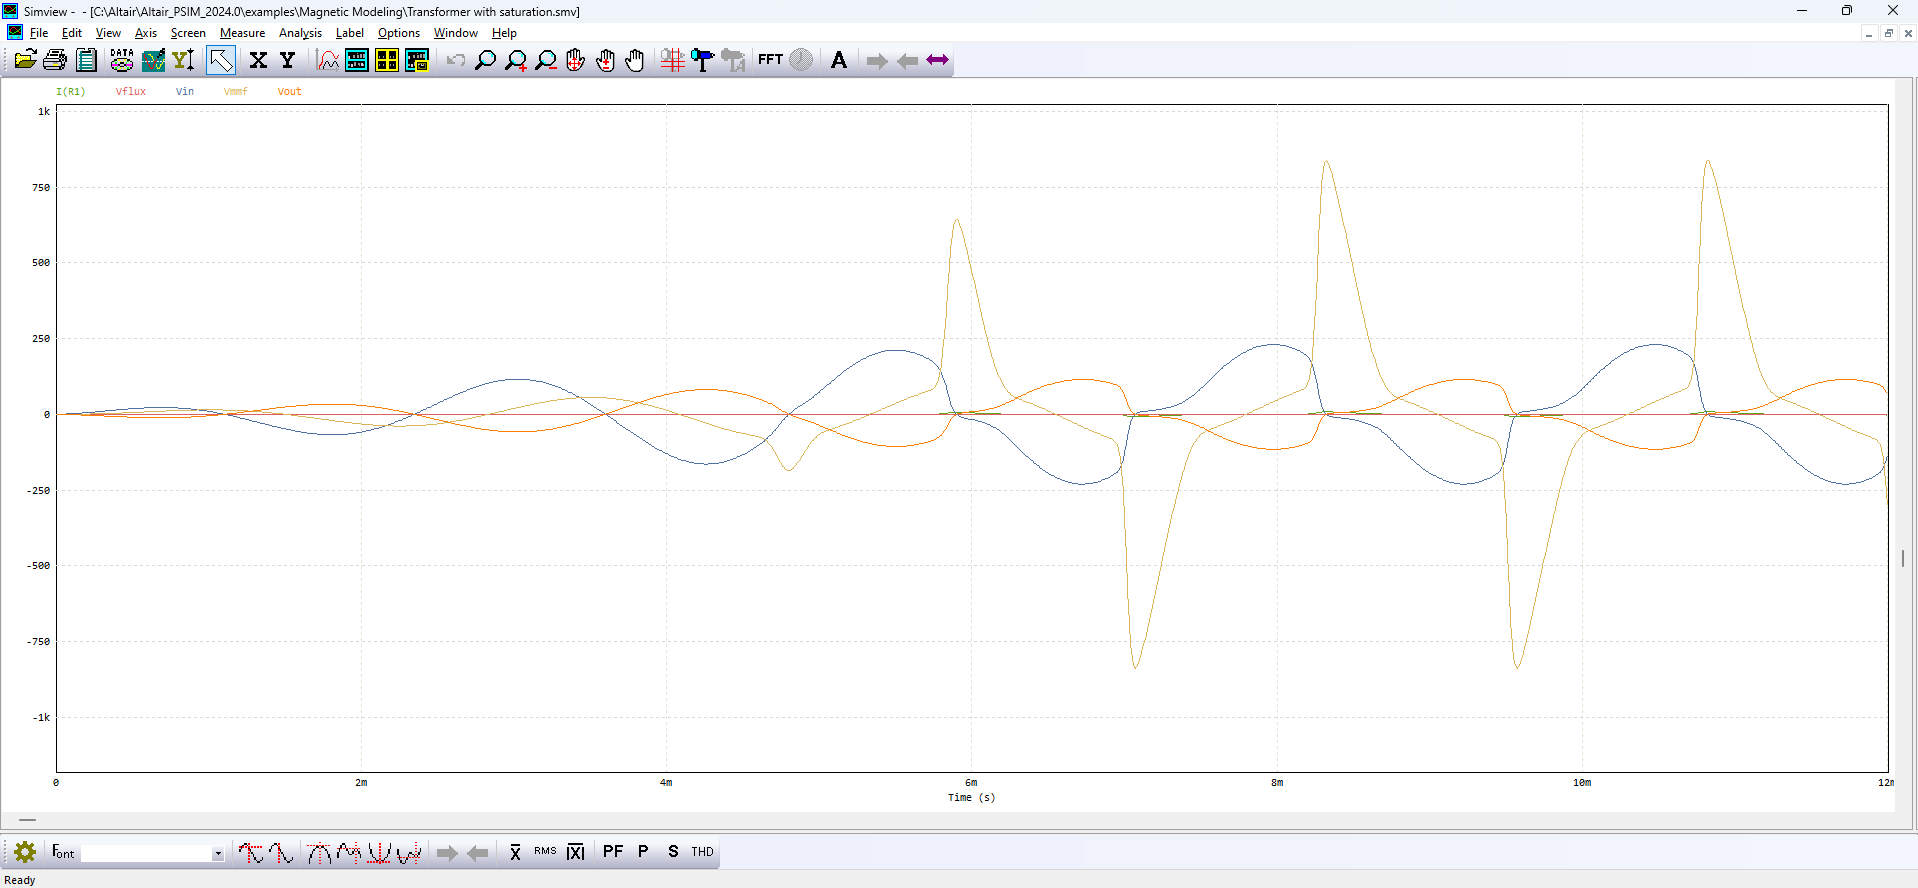This screenshot has height=888, width=1918.
Task: Click the hand with red plus-minus icon
Action: pyautogui.click(x=605, y=61)
